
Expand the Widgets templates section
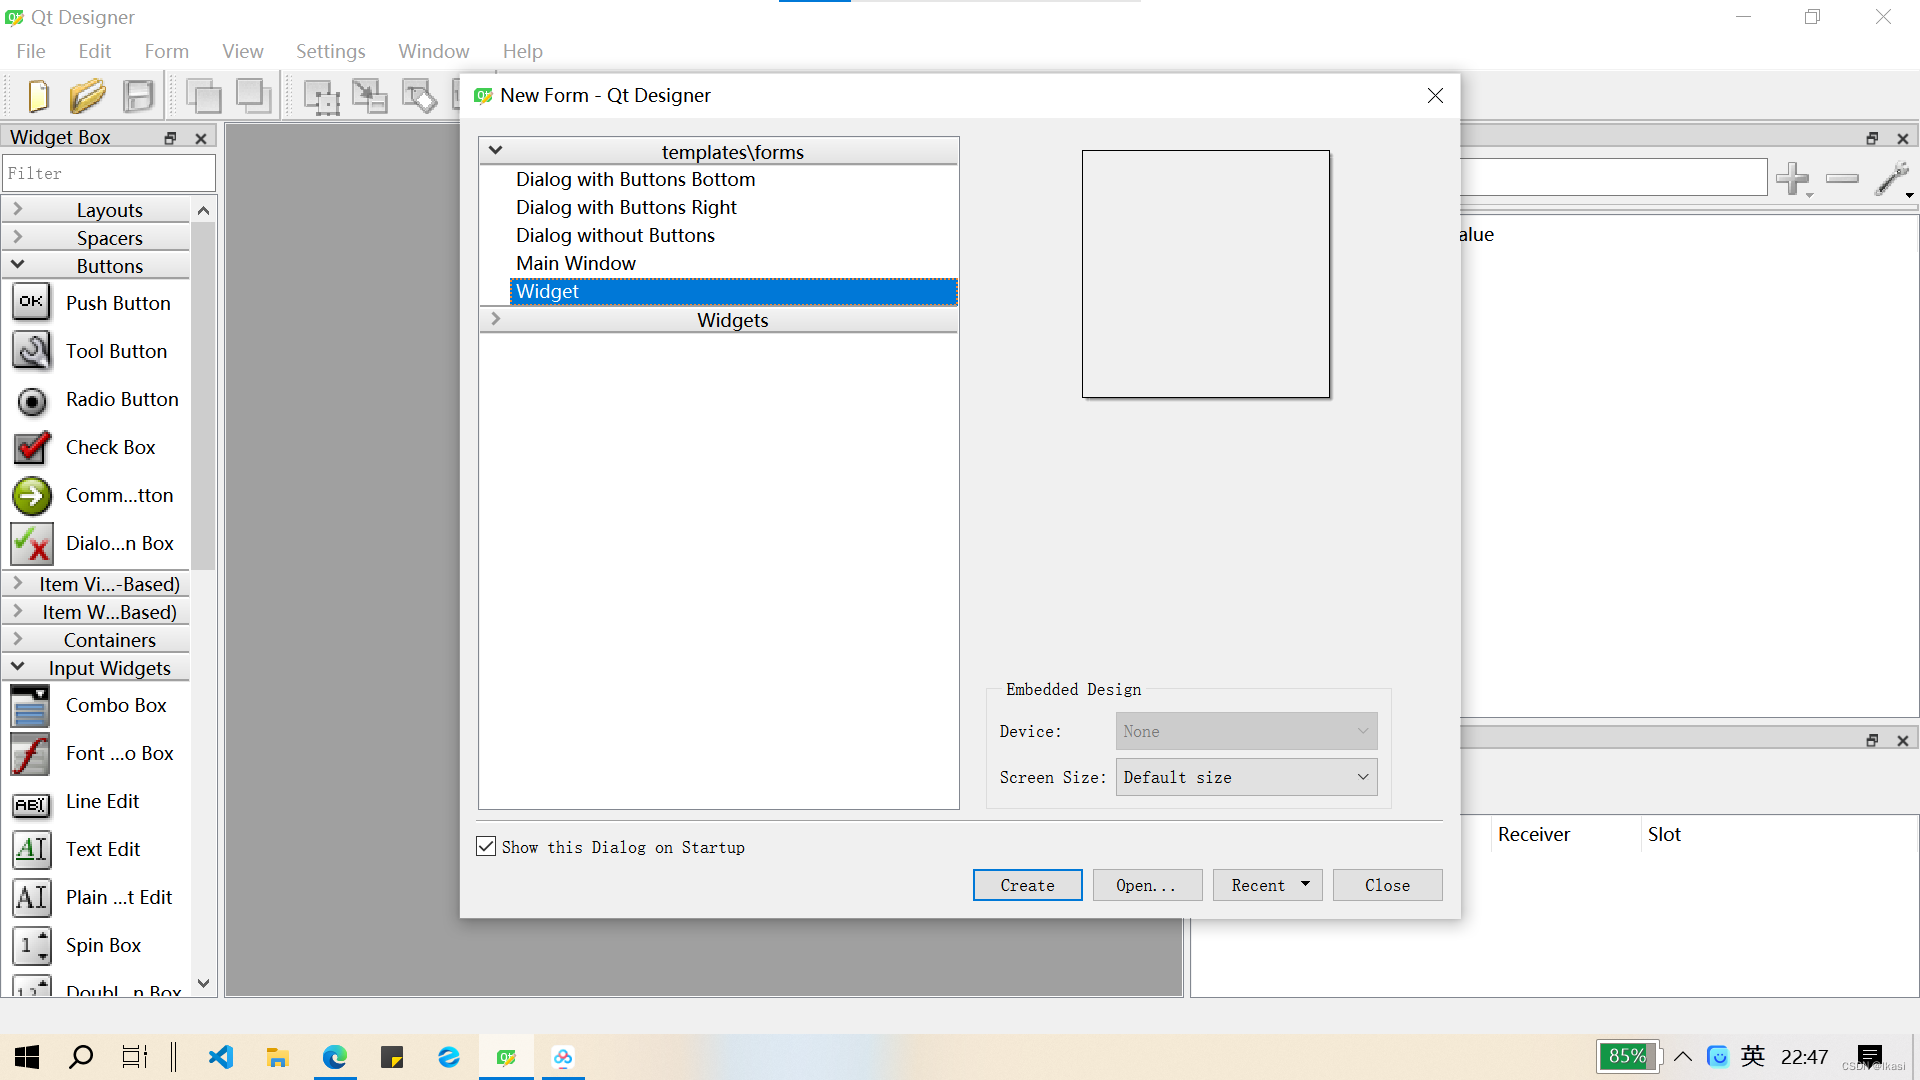[x=496, y=319]
